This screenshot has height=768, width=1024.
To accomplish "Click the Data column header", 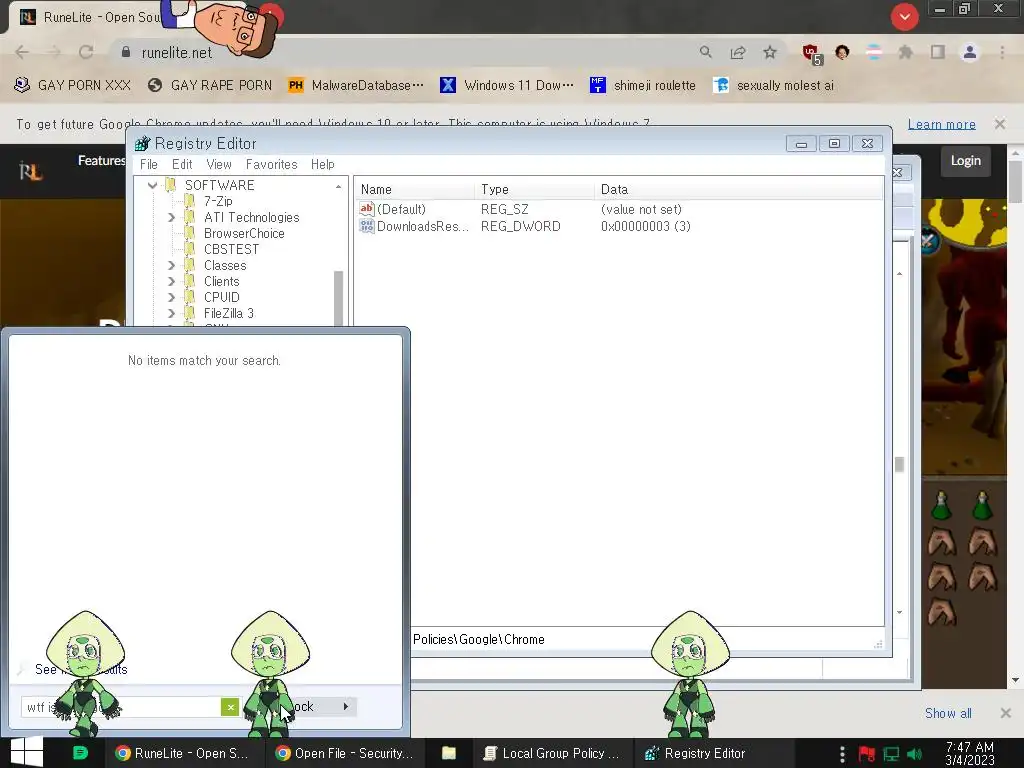I will pyautogui.click(x=738, y=189).
